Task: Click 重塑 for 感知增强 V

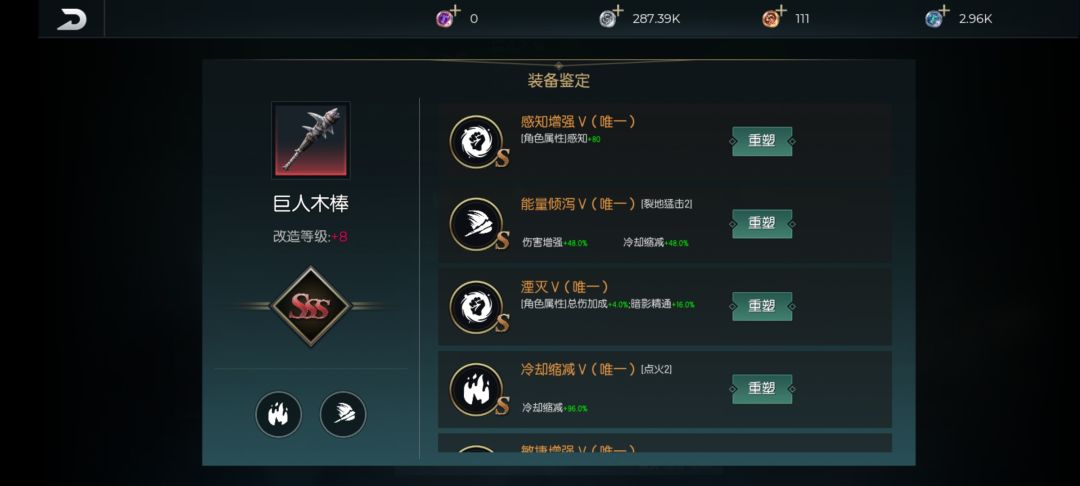Action: (x=762, y=141)
